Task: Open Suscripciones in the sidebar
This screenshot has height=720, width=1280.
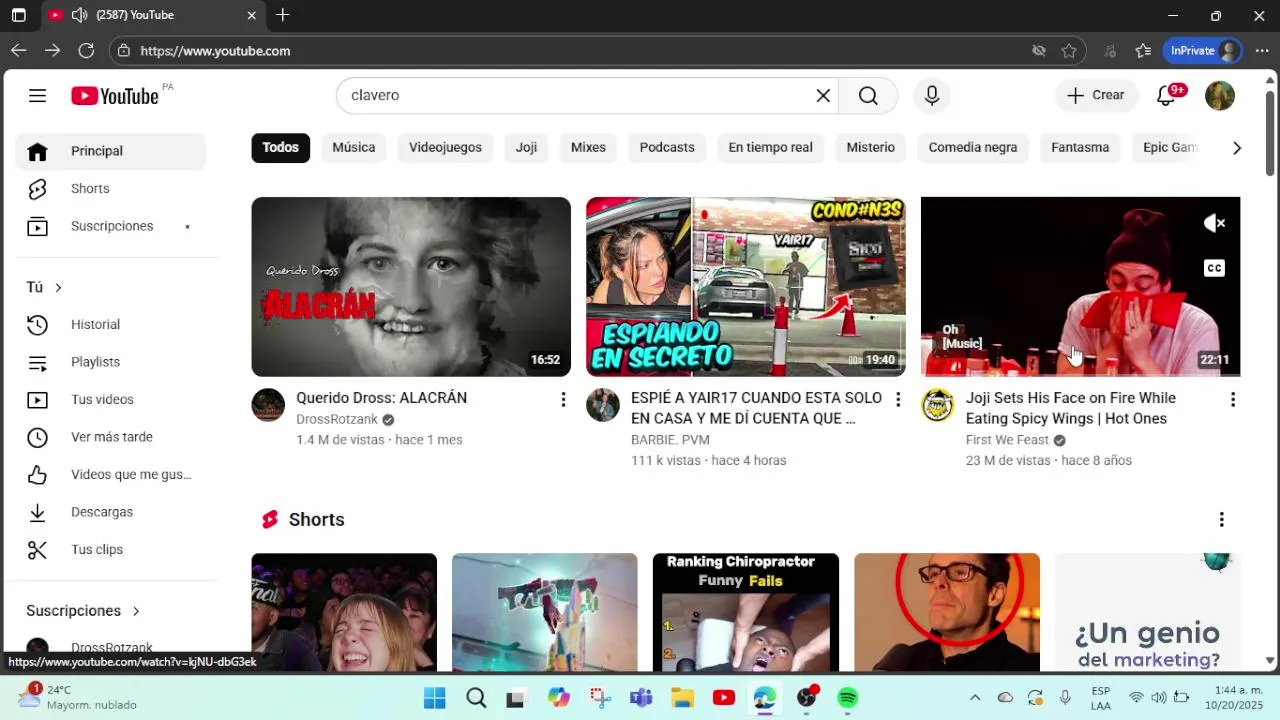Action: point(110,226)
